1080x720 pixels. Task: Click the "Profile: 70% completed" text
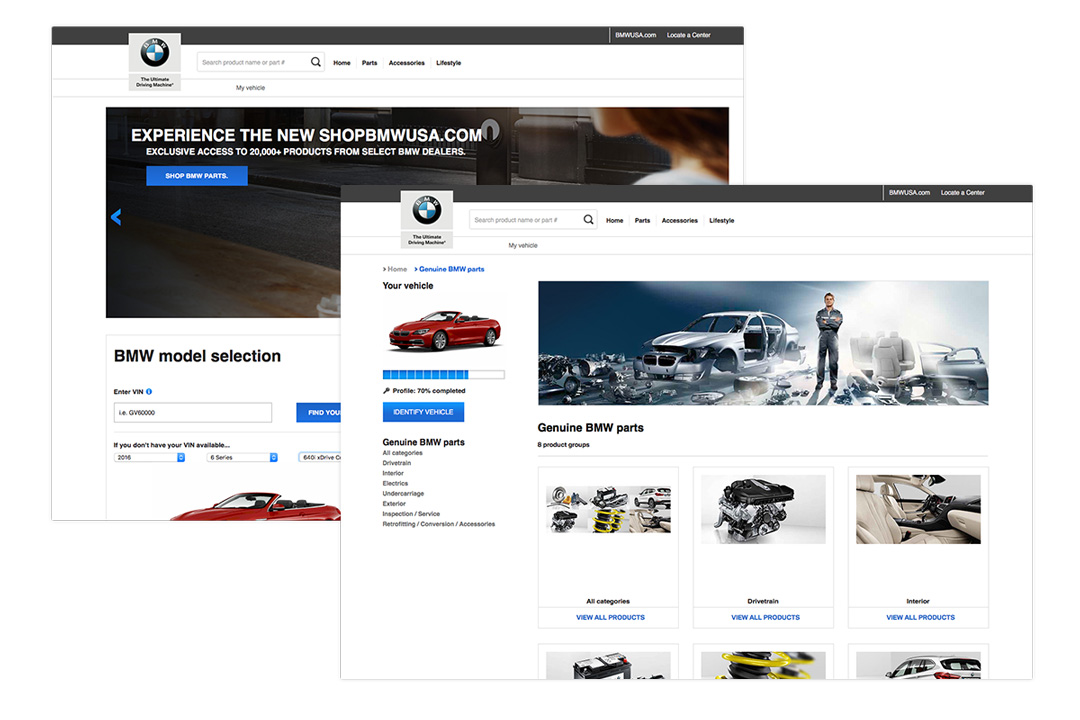[428, 391]
